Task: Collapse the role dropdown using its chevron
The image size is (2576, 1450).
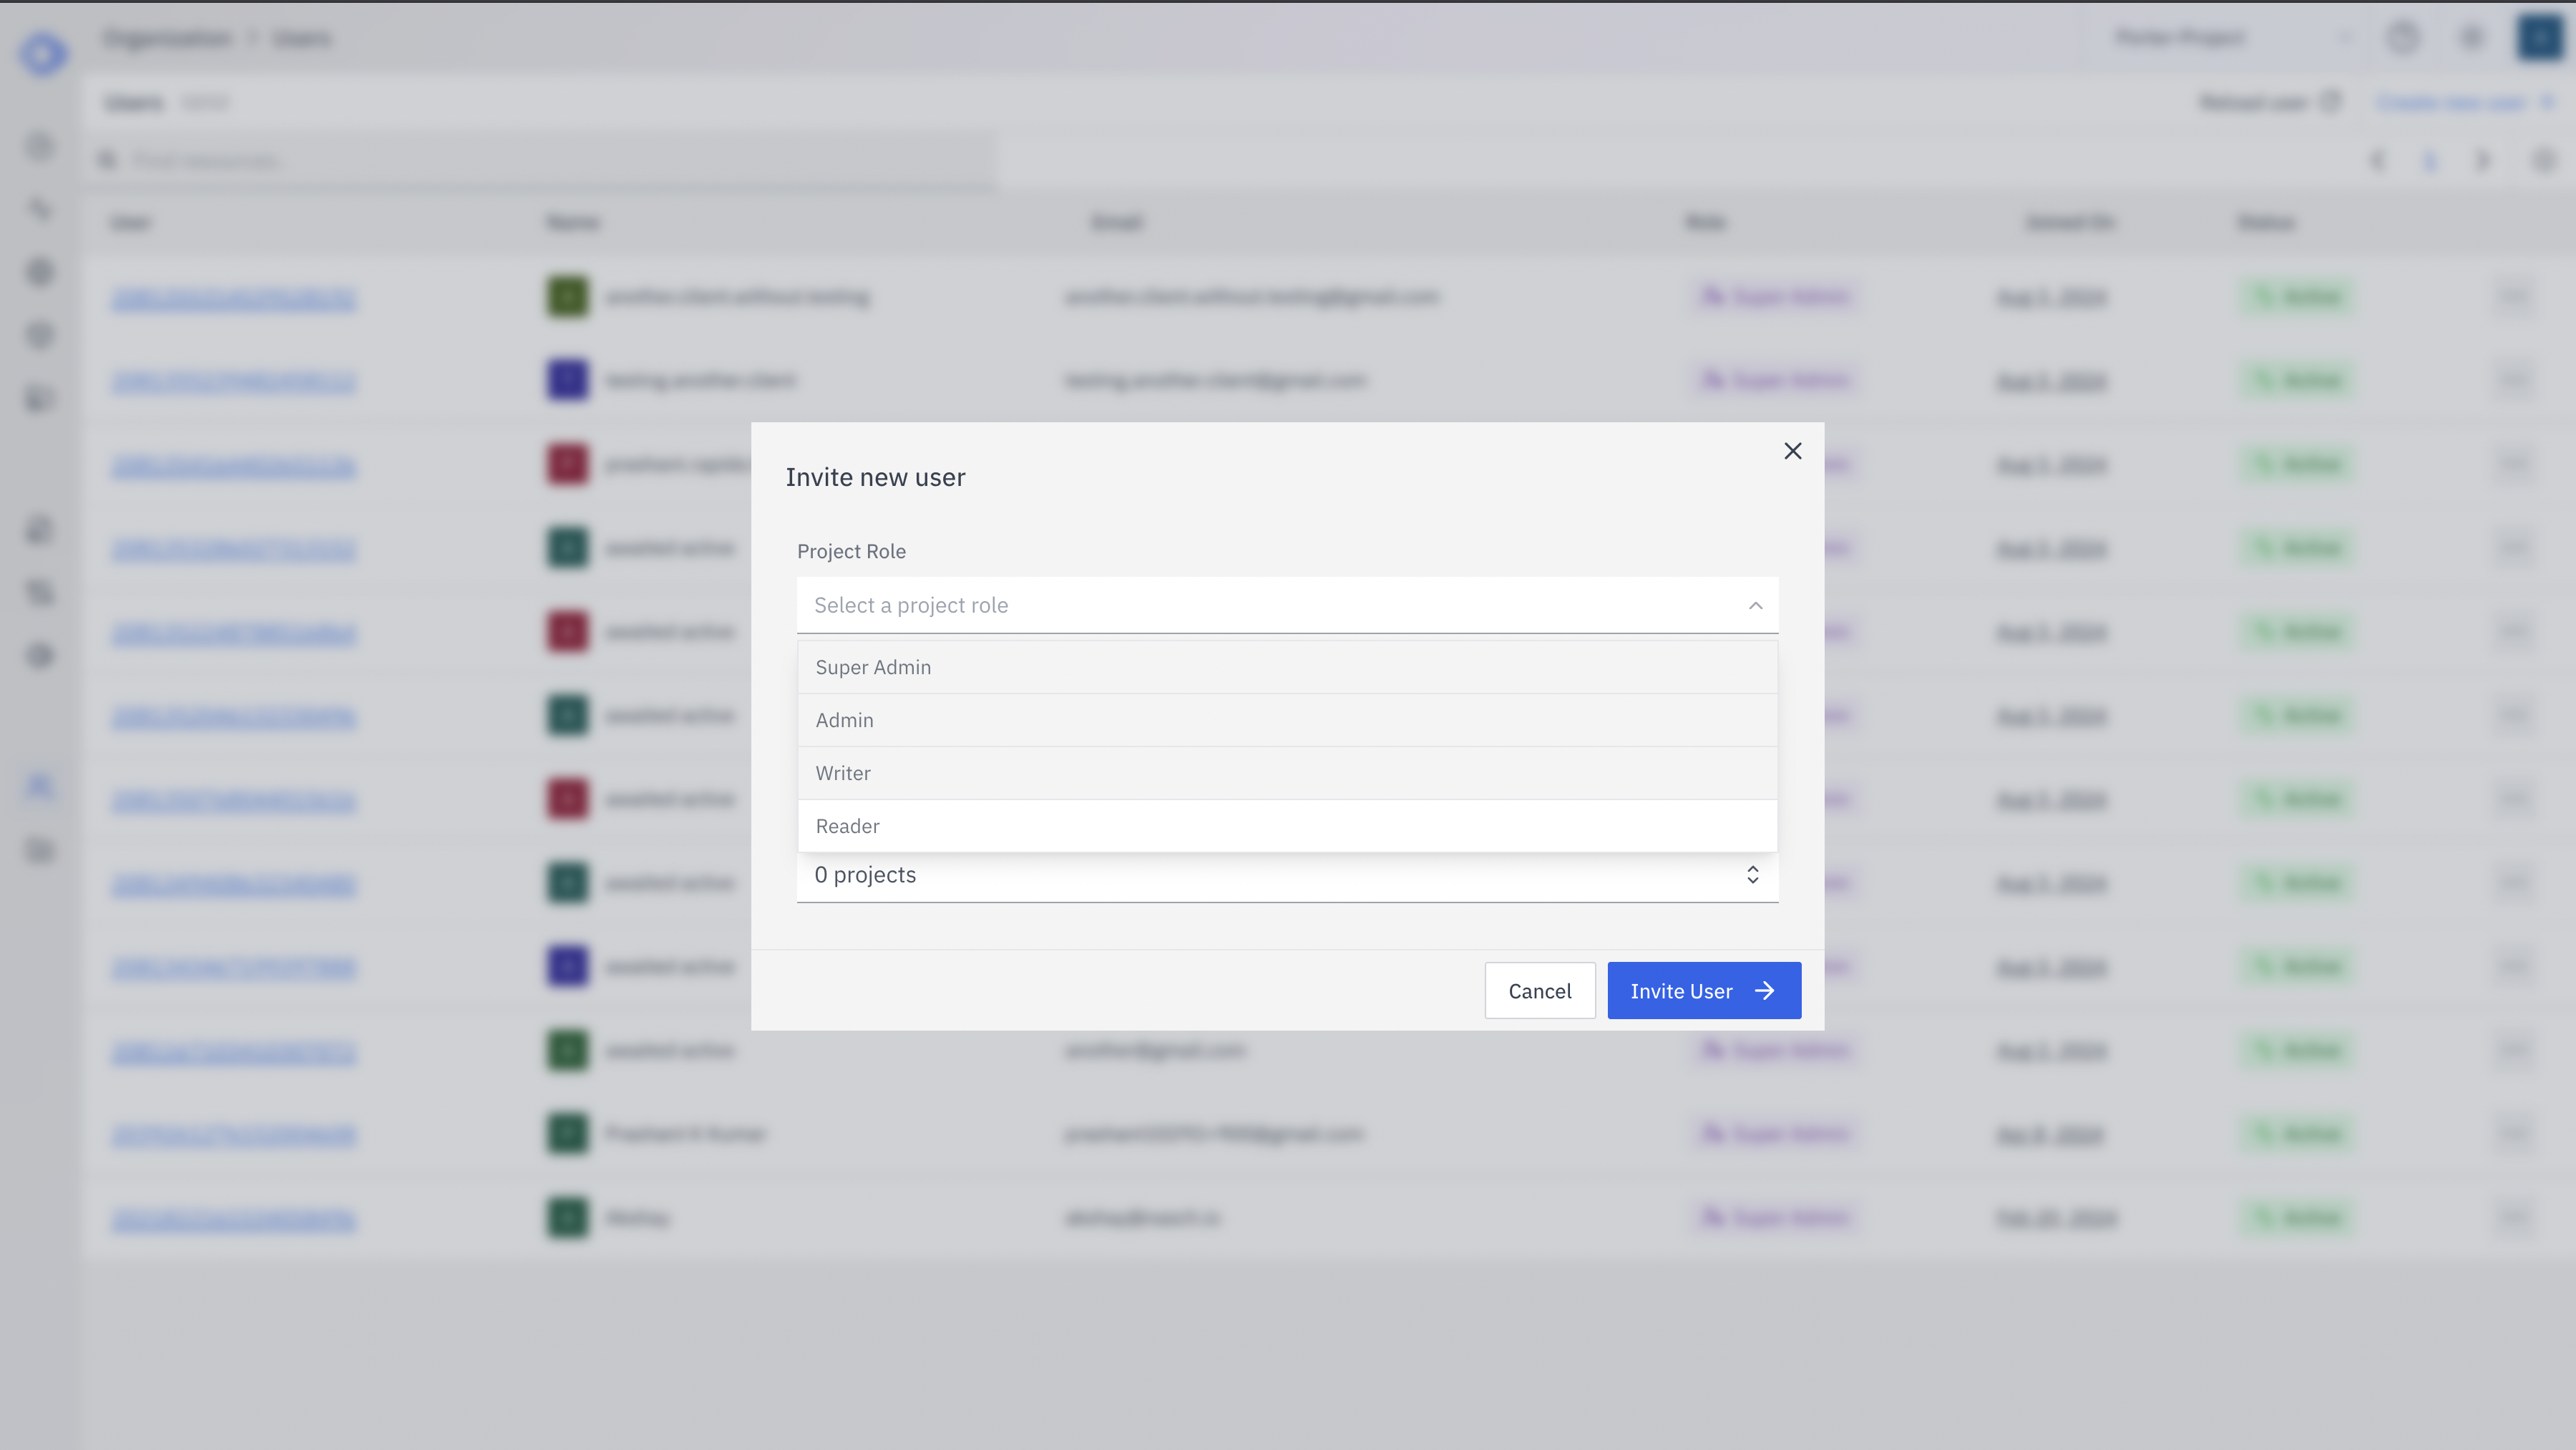Action: tap(1755, 605)
